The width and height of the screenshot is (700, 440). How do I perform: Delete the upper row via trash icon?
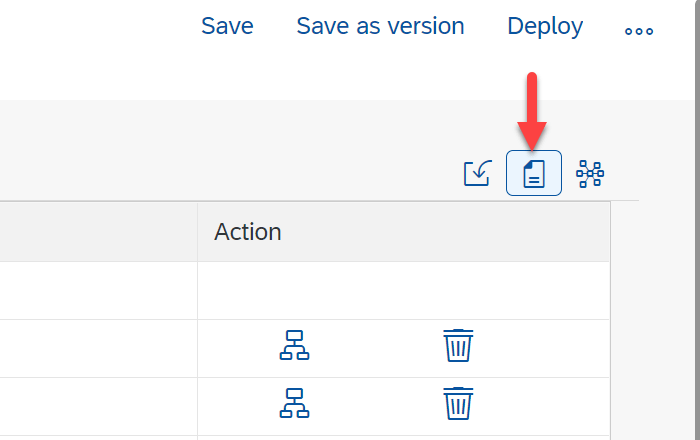[x=458, y=345]
